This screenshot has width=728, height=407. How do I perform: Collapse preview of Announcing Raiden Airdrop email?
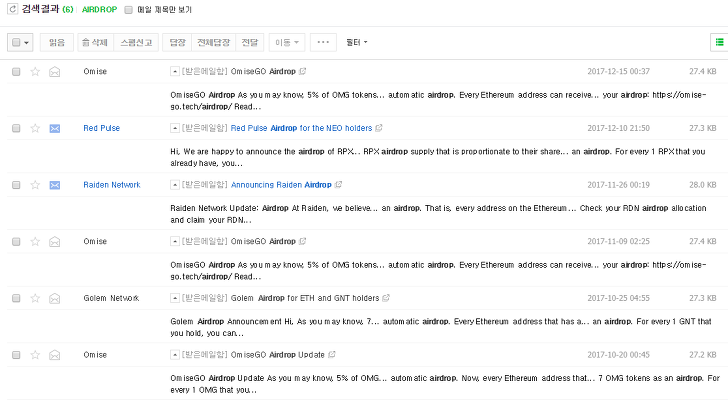[x=175, y=185]
